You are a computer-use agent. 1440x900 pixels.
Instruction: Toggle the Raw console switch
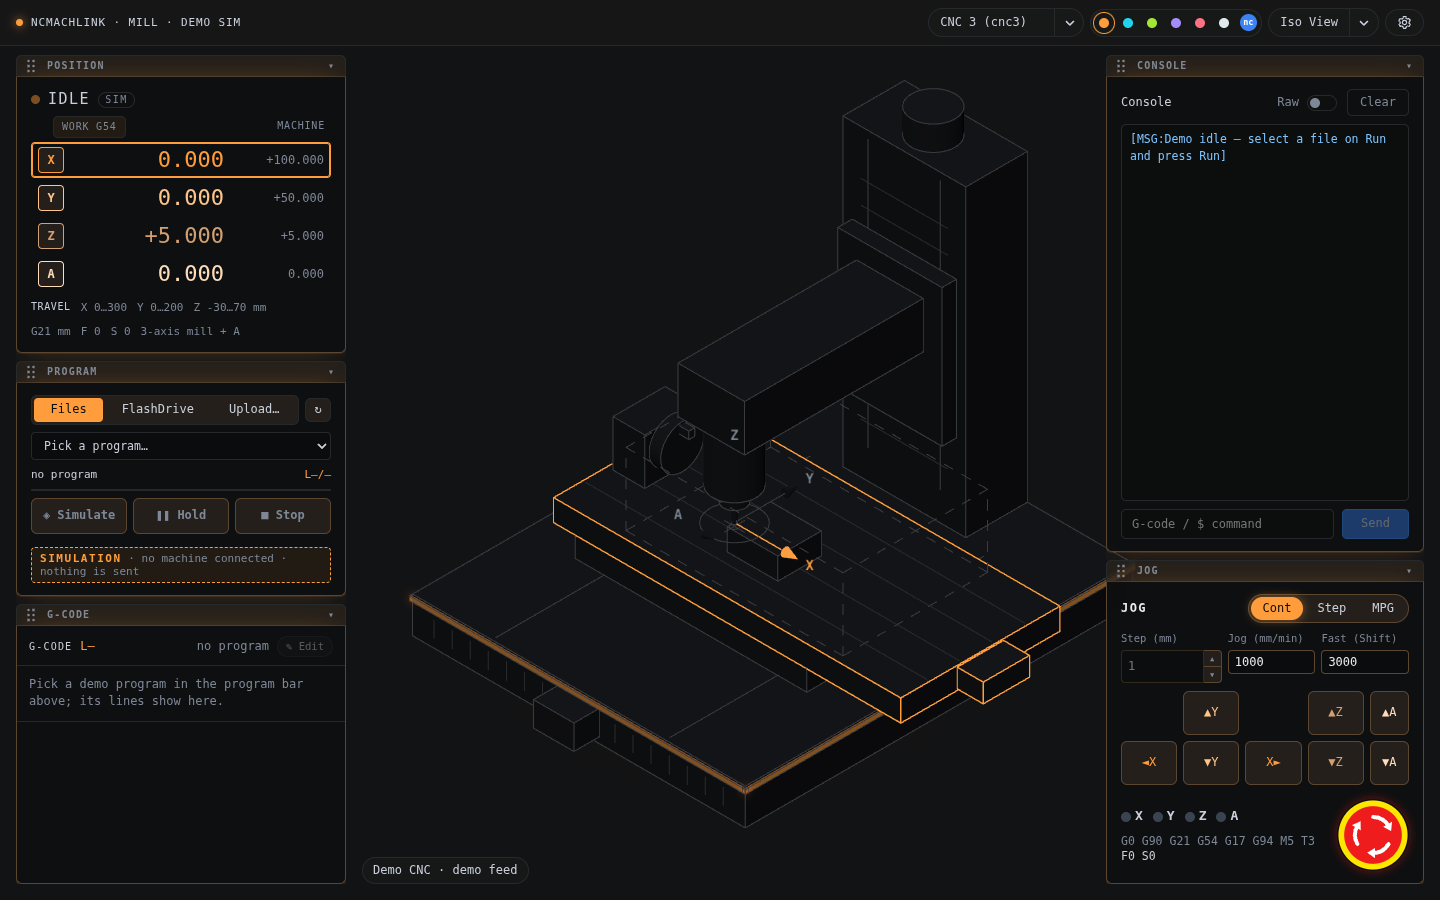pos(1322,103)
